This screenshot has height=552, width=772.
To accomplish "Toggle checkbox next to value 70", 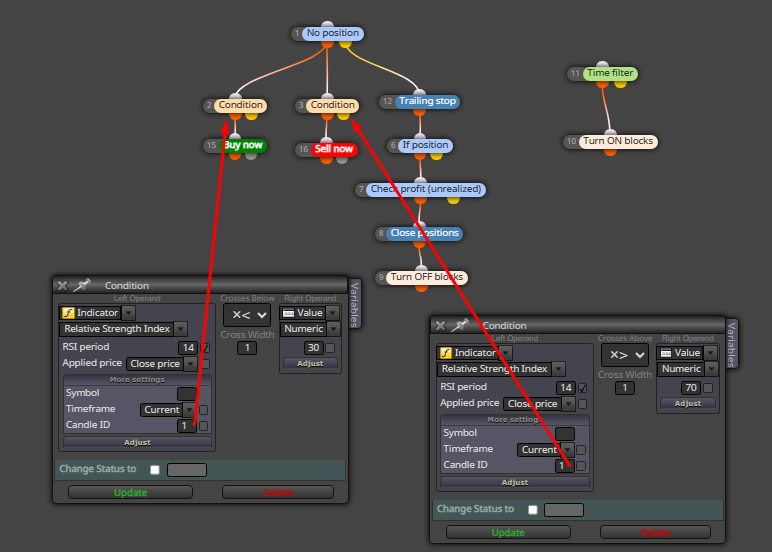I will [708, 388].
